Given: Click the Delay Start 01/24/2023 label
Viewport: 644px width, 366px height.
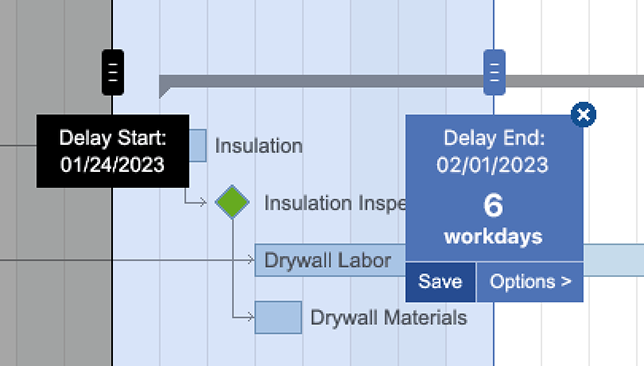Looking at the screenshot, I should (113, 151).
